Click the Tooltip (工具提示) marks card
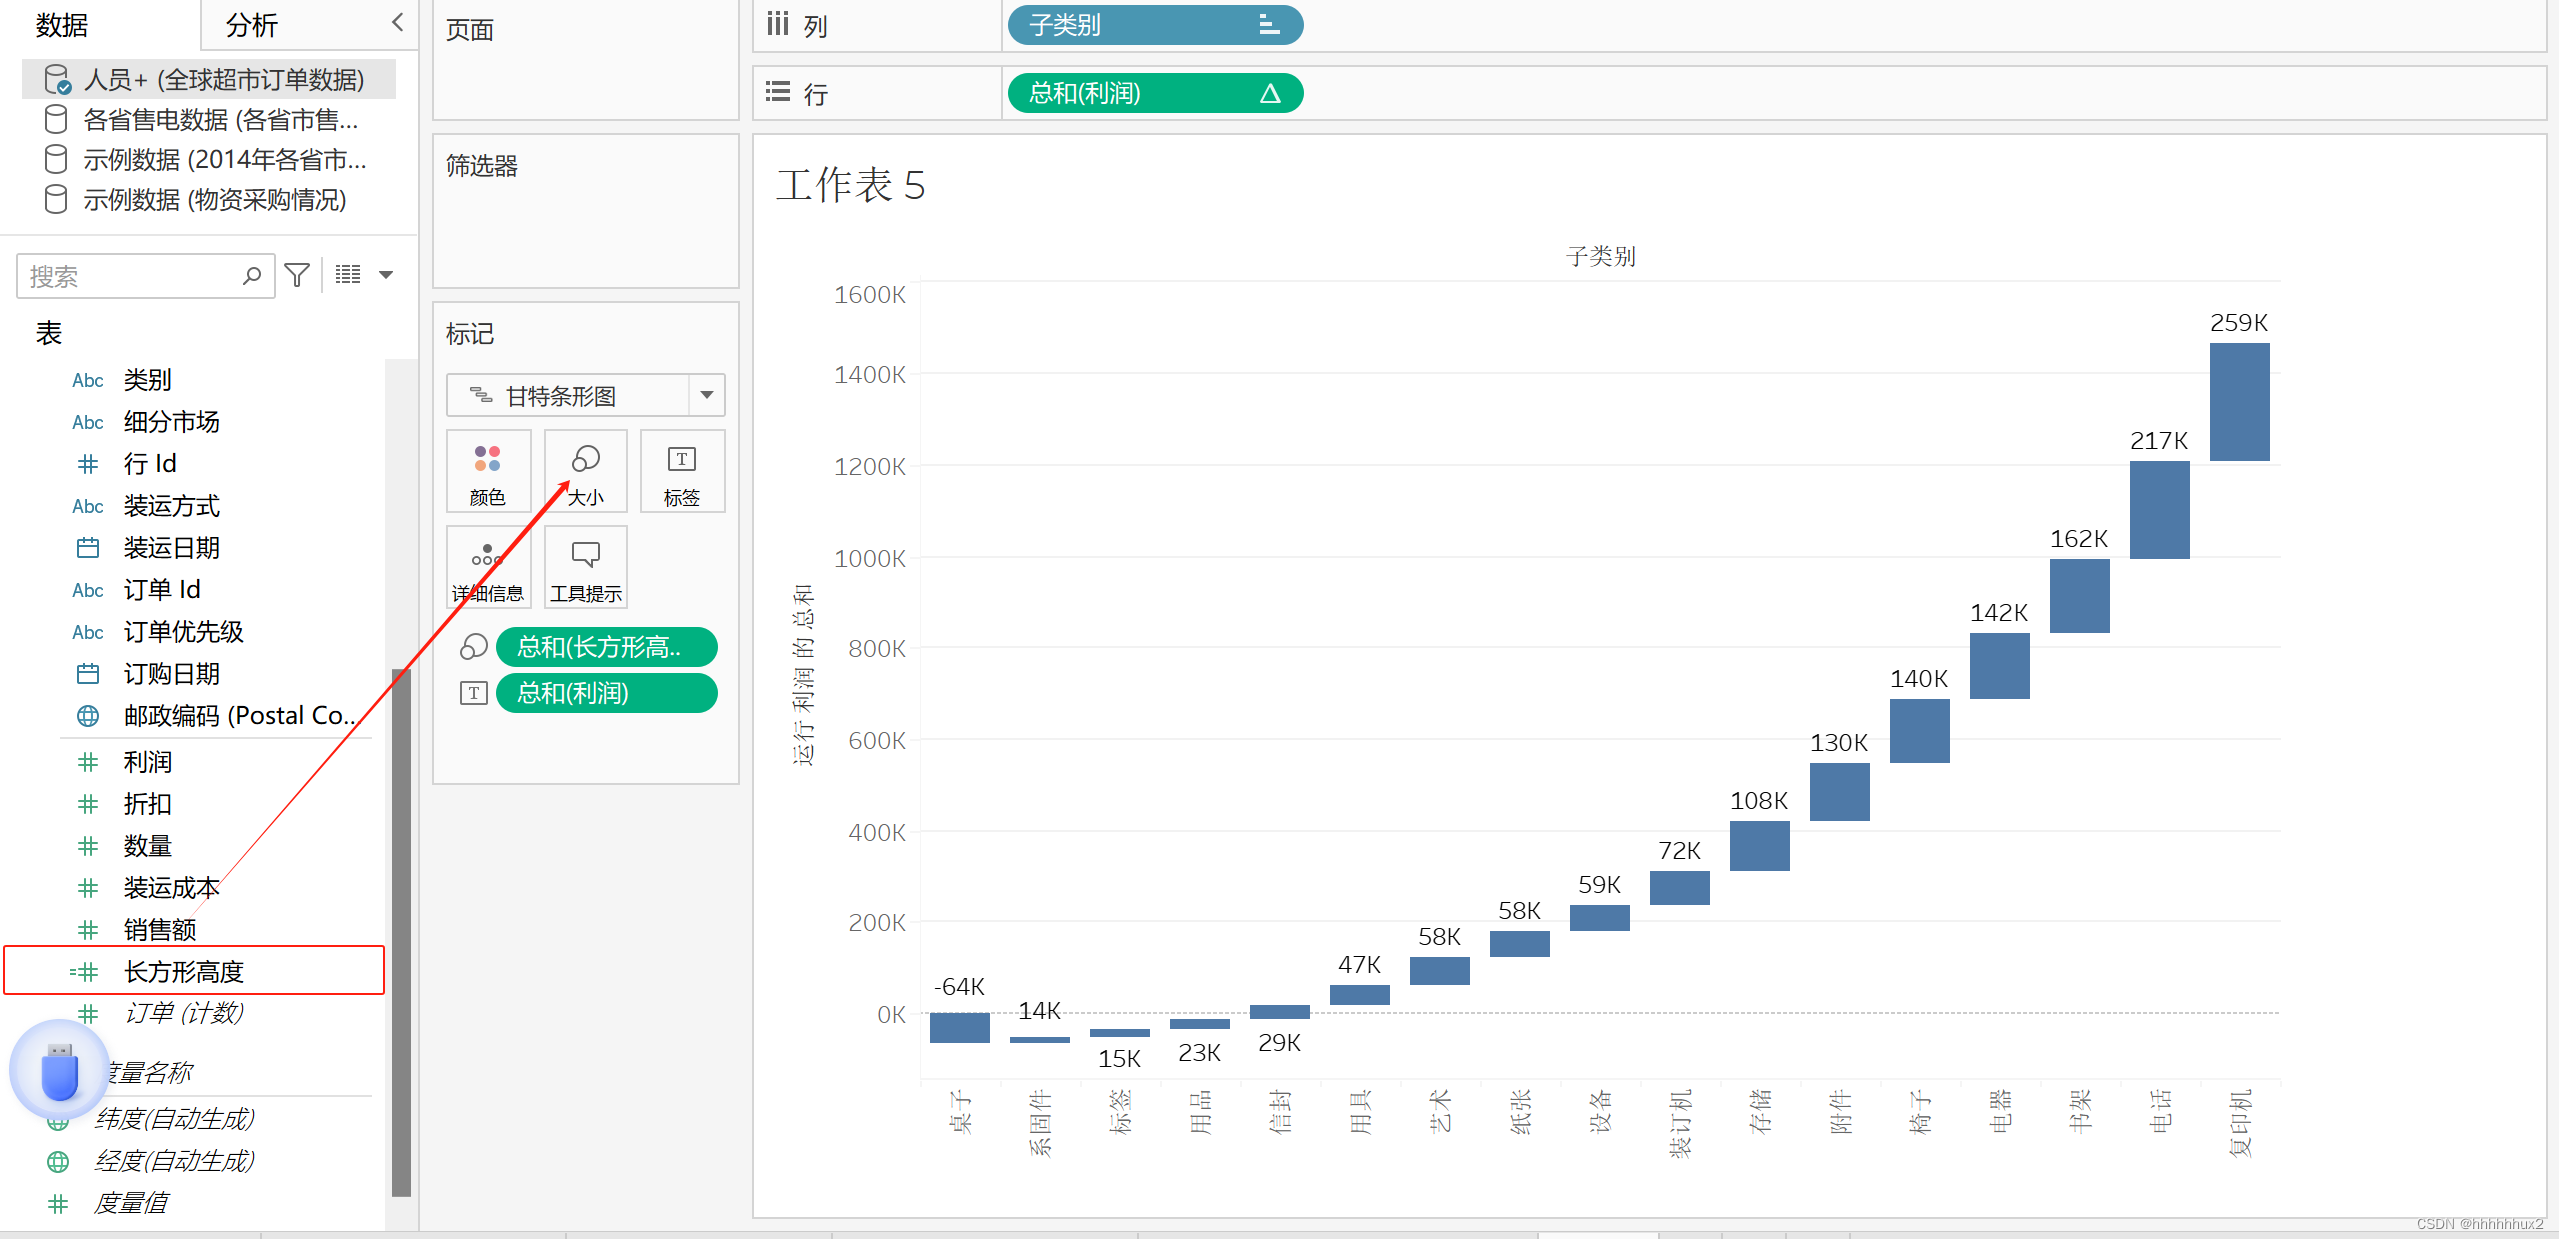The height and width of the screenshot is (1239, 2559). pyautogui.click(x=585, y=568)
